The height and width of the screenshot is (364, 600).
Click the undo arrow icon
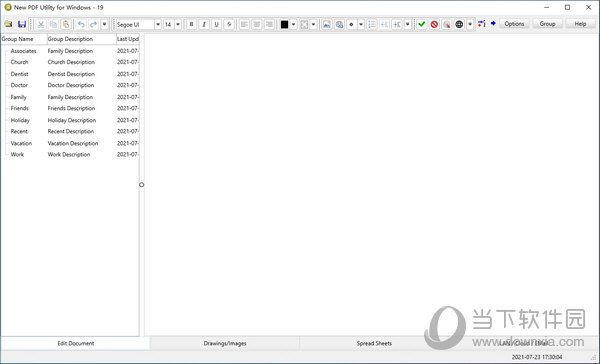81,24
